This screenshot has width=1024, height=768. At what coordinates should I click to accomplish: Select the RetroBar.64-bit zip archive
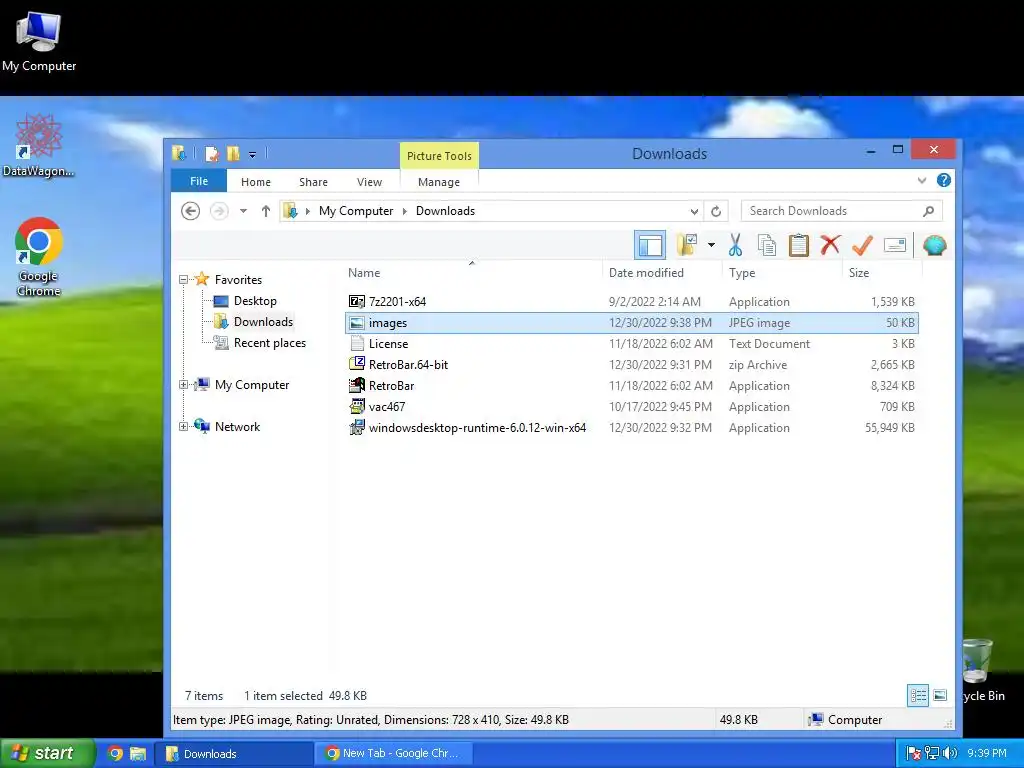click(x=632, y=364)
